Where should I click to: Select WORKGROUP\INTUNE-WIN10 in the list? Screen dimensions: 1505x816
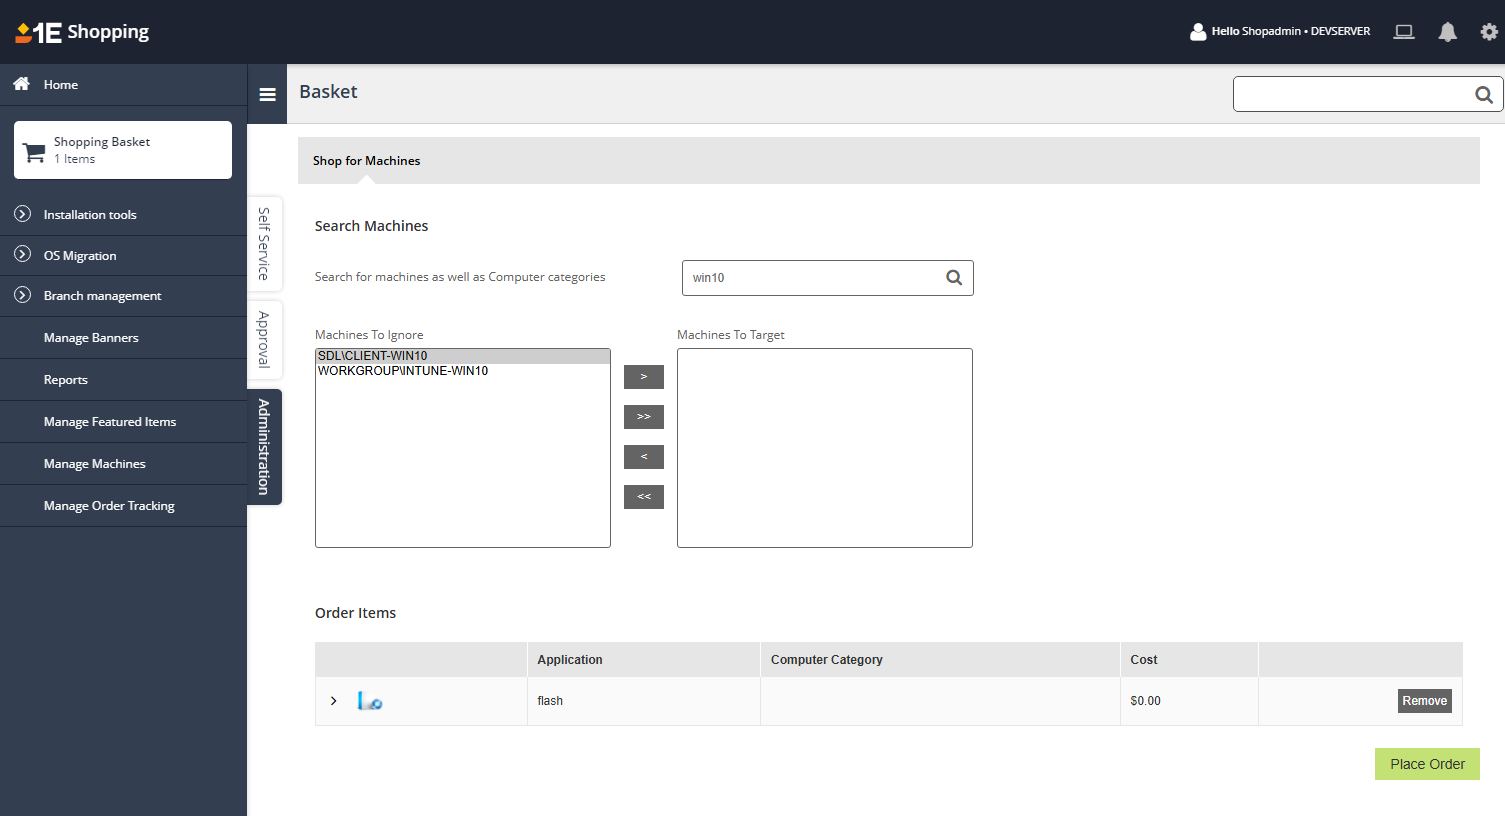coord(403,371)
